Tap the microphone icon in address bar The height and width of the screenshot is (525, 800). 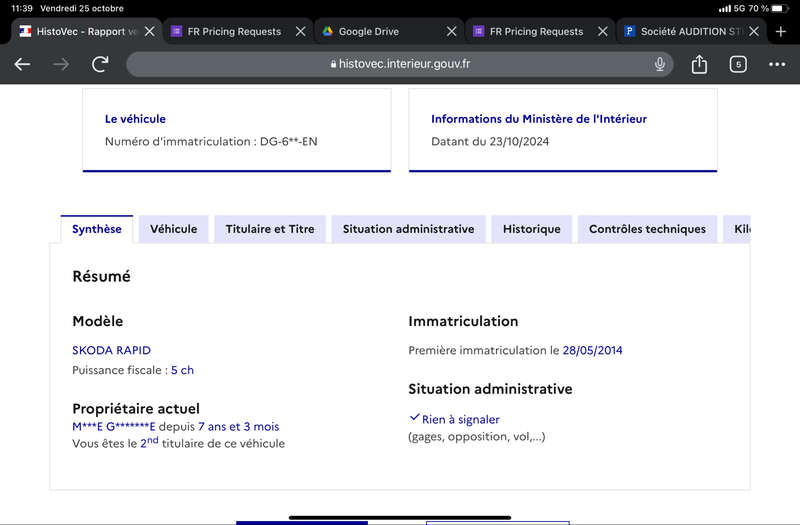coord(660,64)
